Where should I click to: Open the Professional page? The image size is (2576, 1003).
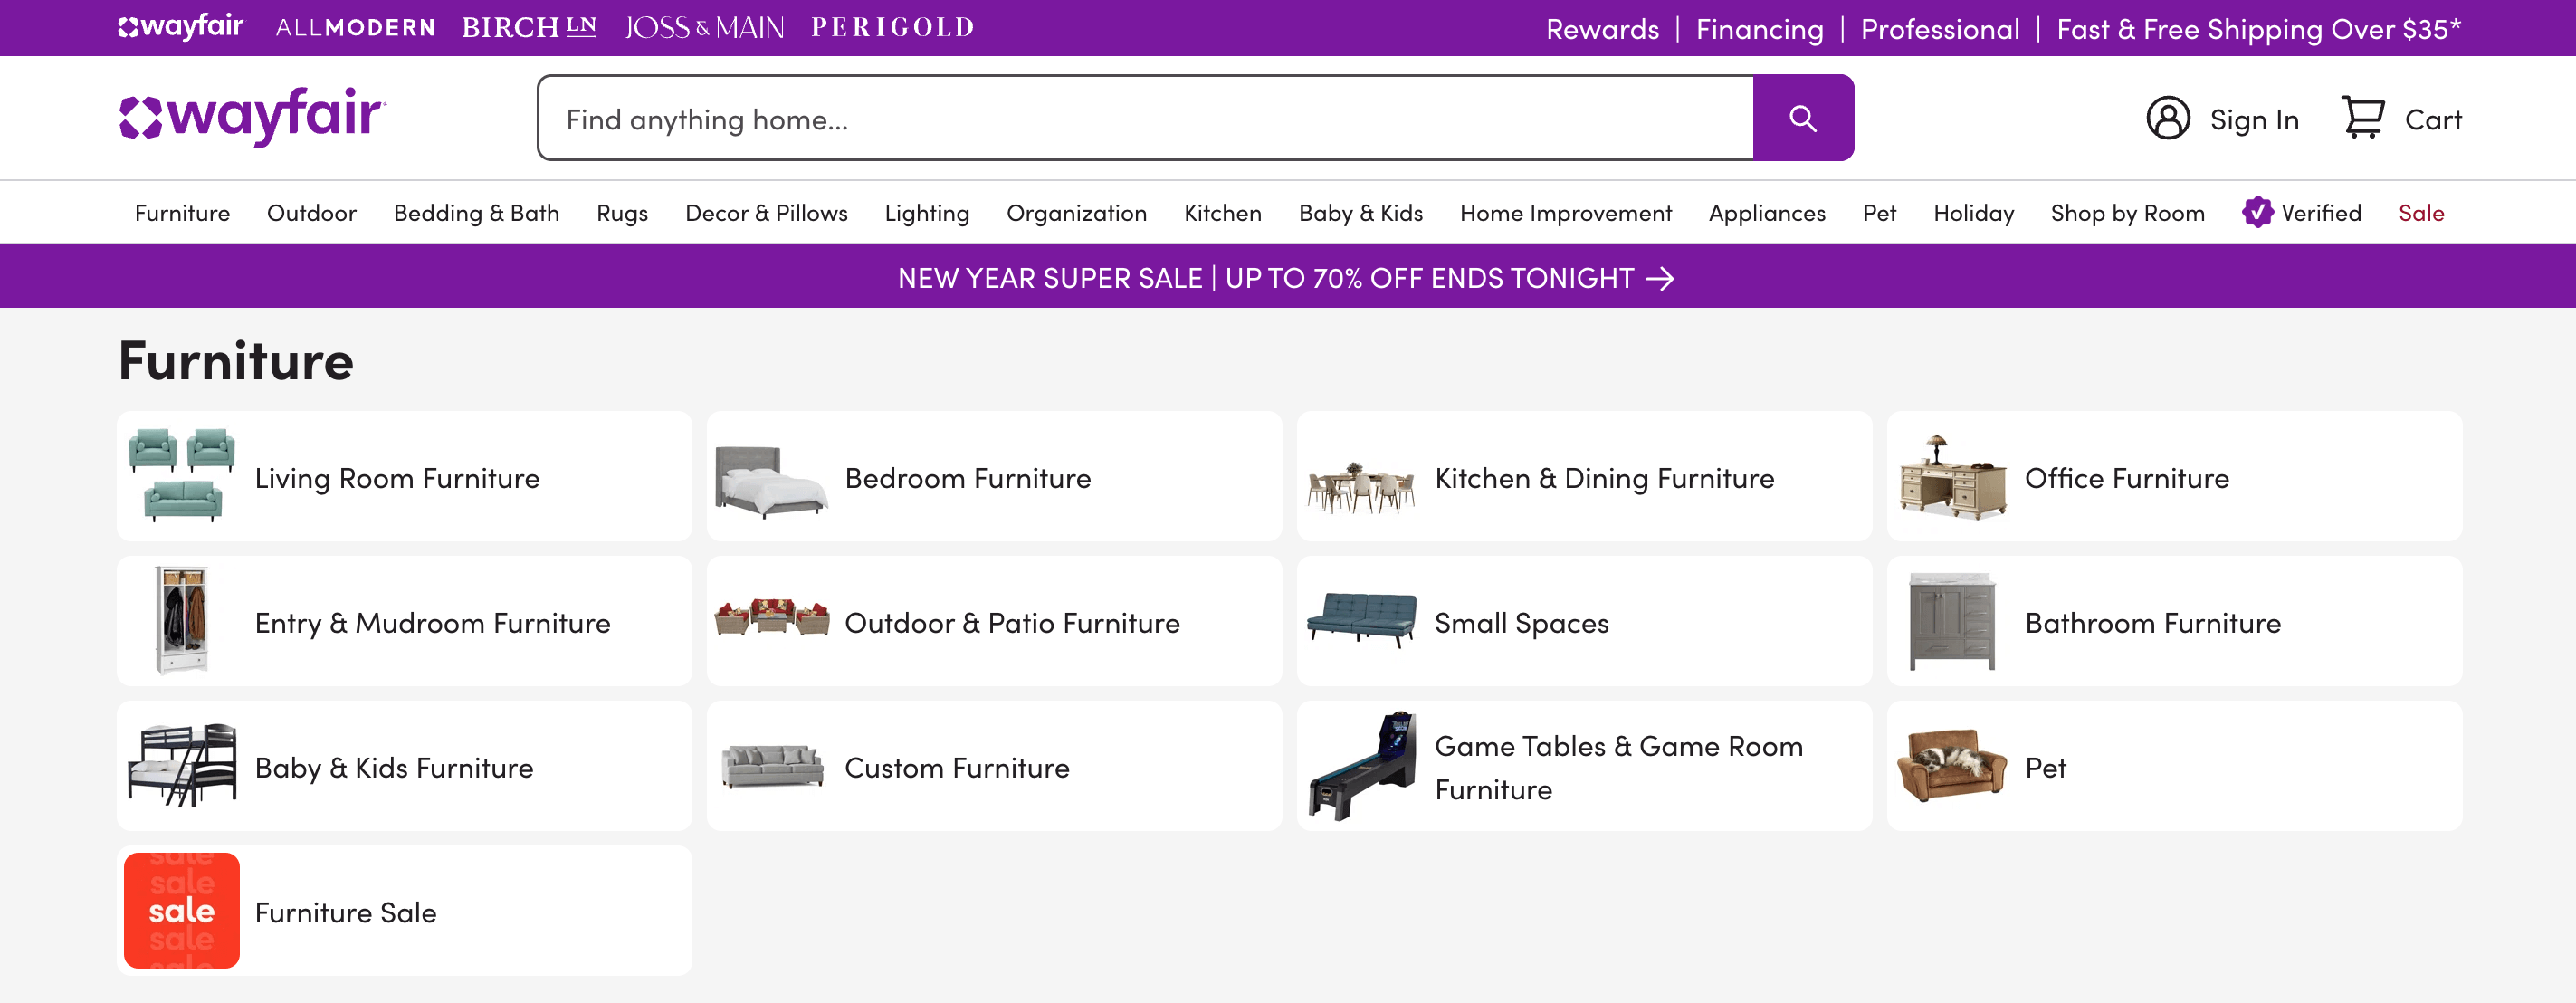(1938, 28)
